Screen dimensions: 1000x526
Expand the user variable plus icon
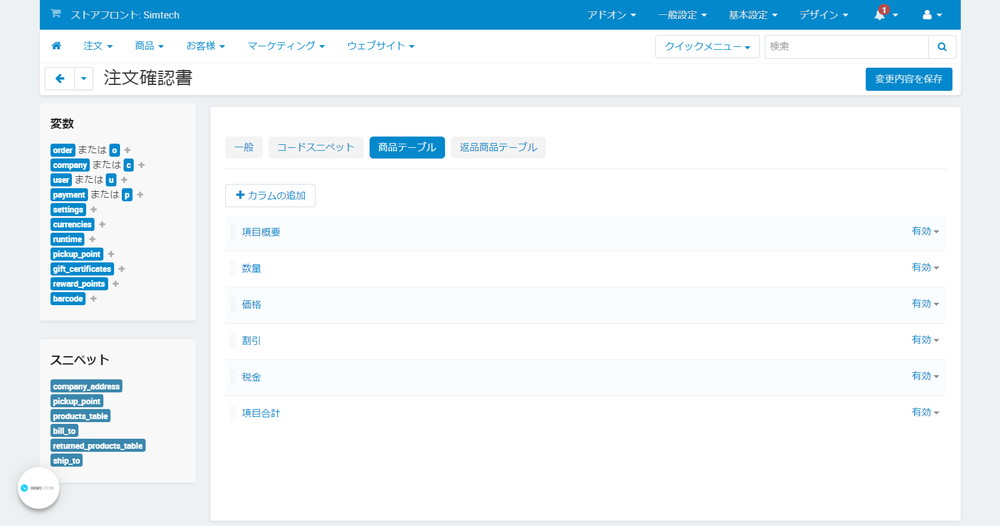[124, 180]
